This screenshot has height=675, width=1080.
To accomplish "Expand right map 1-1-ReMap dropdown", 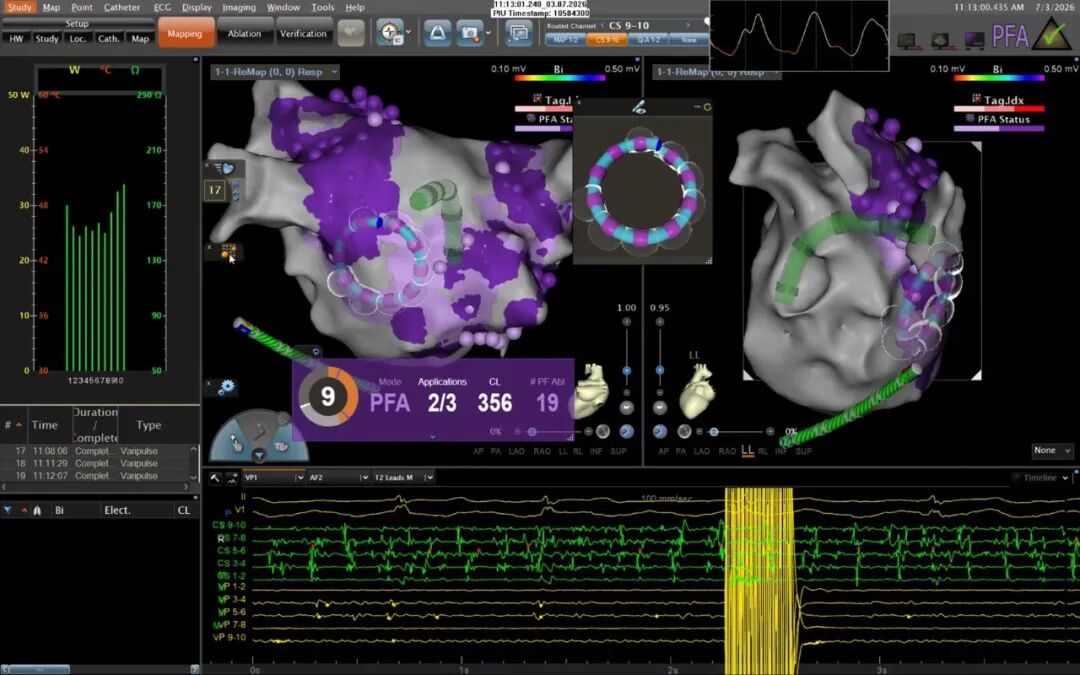I will pos(775,72).
